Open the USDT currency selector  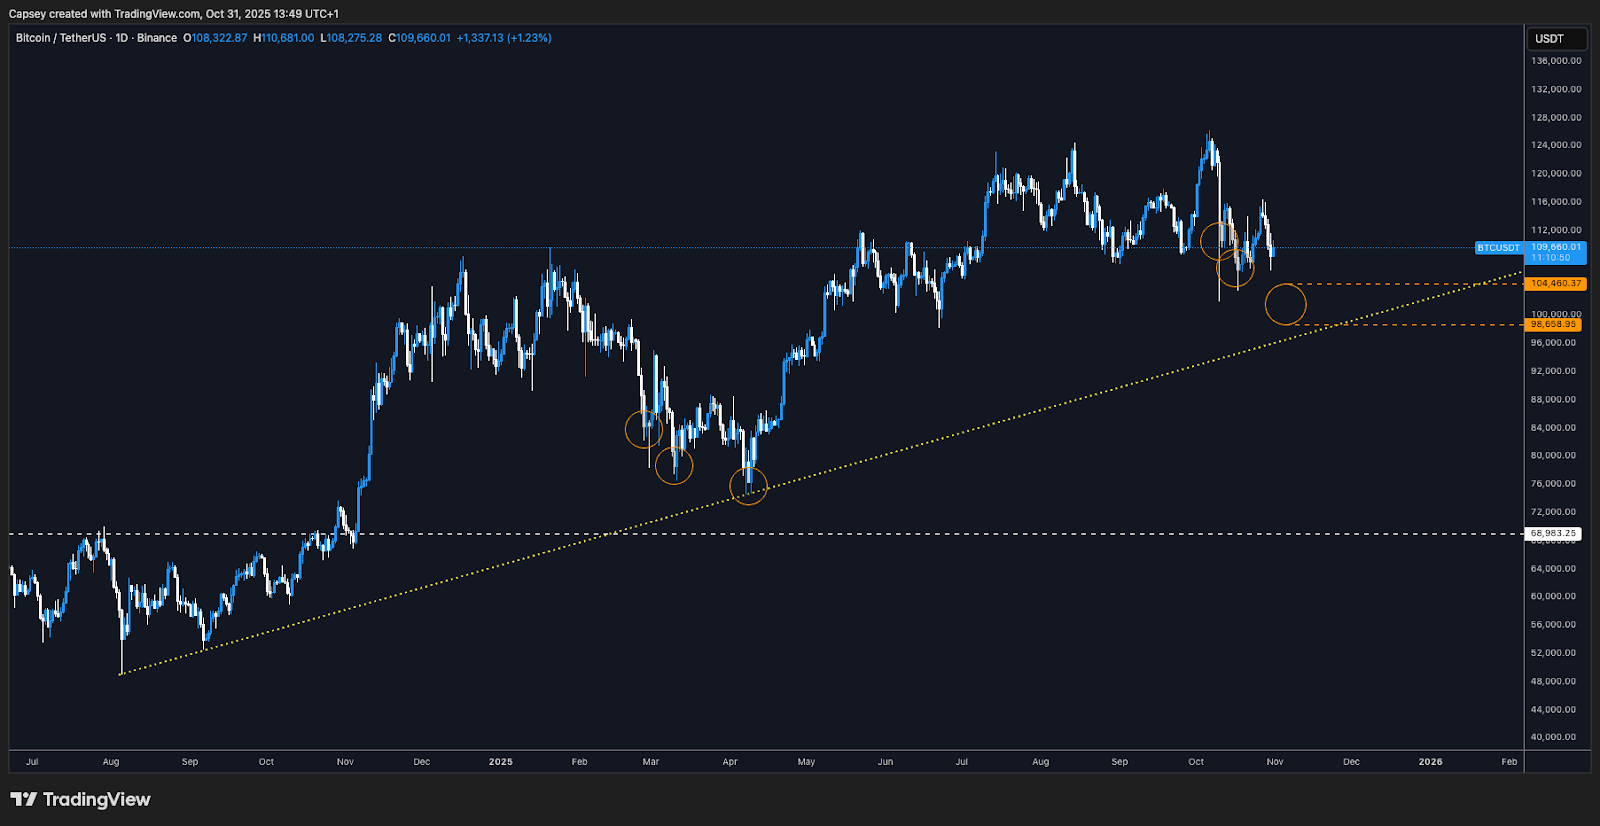coord(1557,39)
